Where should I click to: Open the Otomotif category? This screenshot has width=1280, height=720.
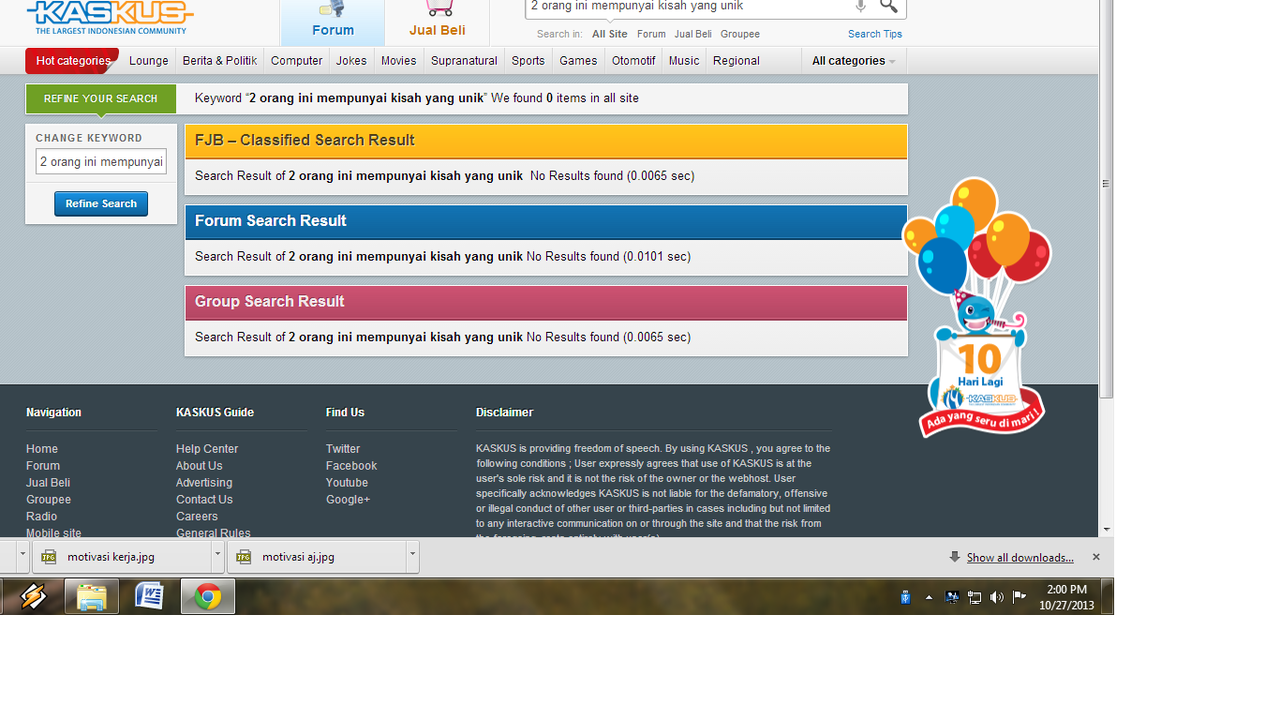coord(633,61)
